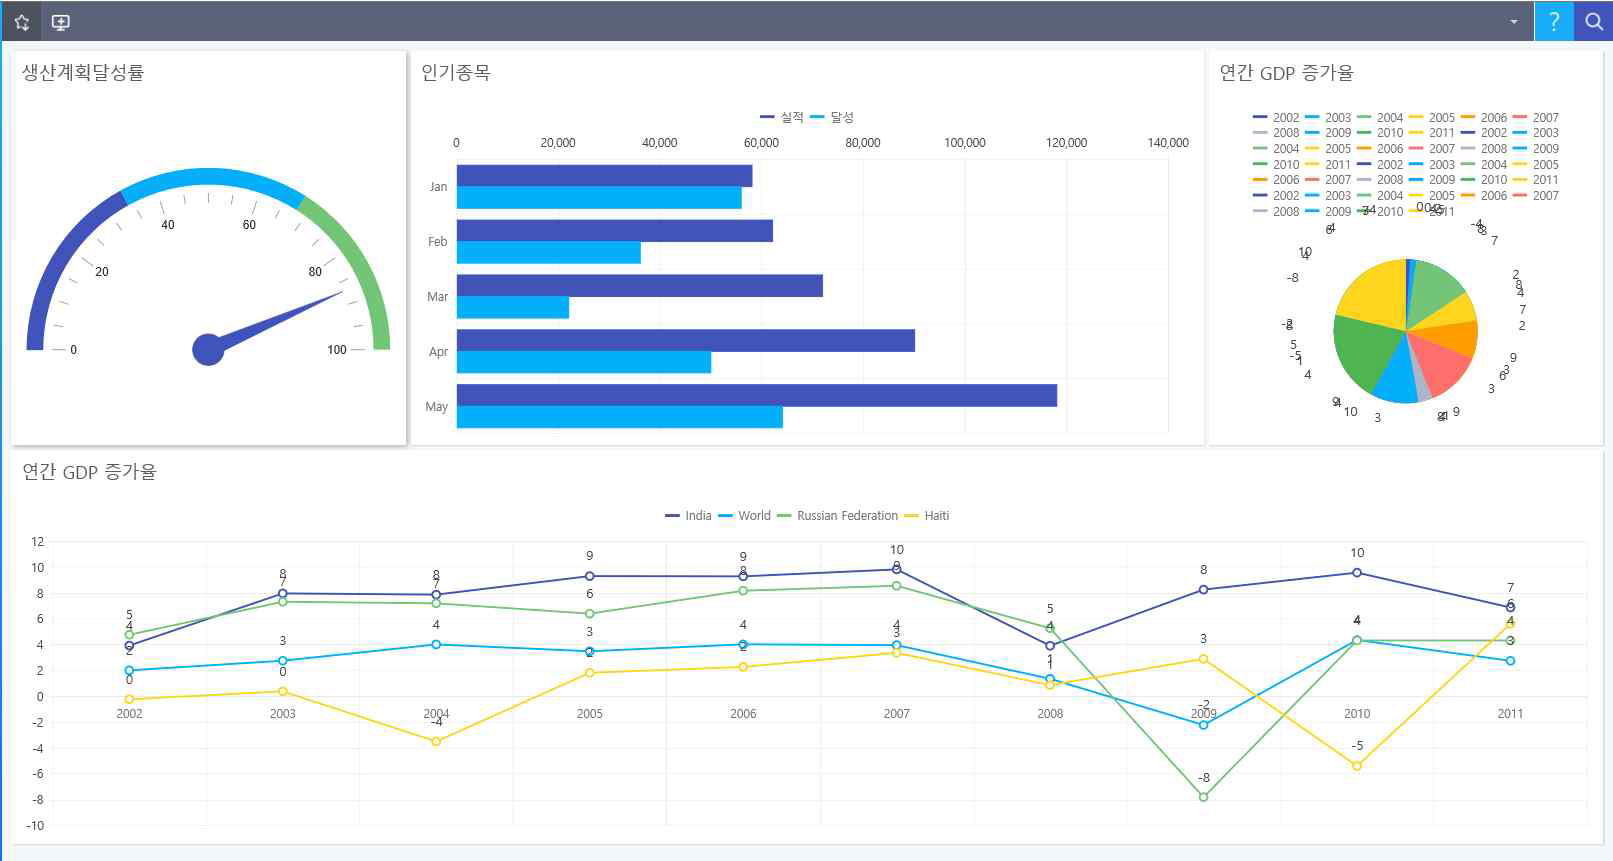Select the Apr 달성 light blue bar
This screenshot has height=861, width=1613.
tap(584, 362)
